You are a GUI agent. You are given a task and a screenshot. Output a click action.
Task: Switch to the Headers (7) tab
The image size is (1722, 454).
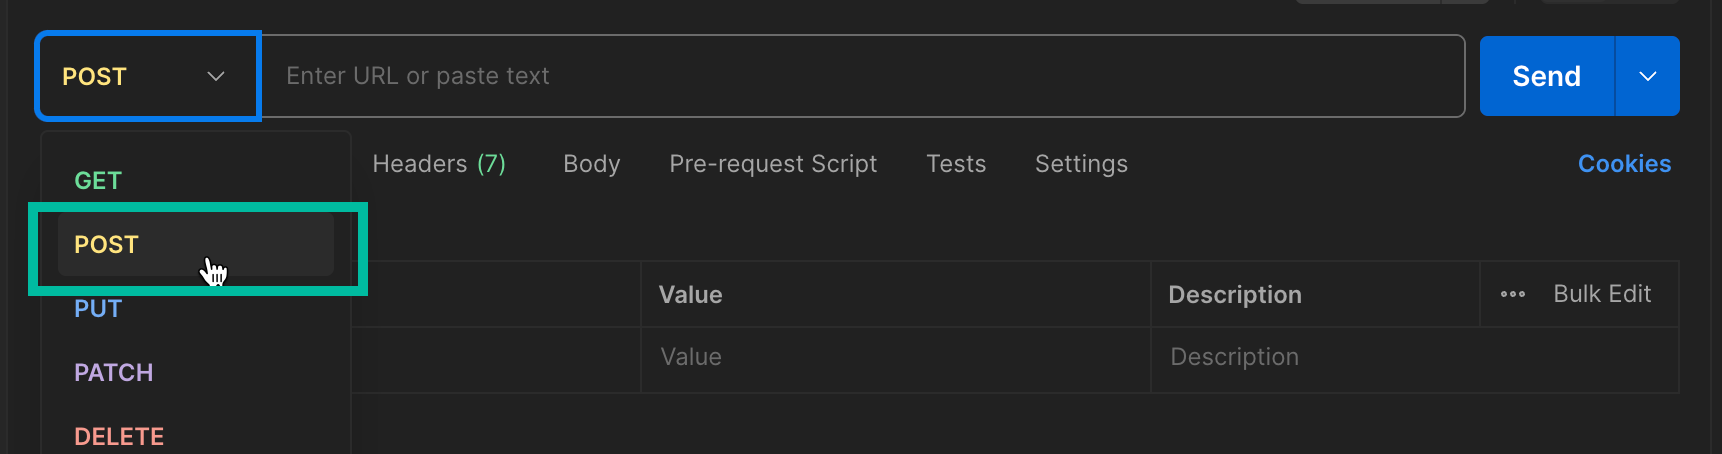pyautogui.click(x=439, y=164)
